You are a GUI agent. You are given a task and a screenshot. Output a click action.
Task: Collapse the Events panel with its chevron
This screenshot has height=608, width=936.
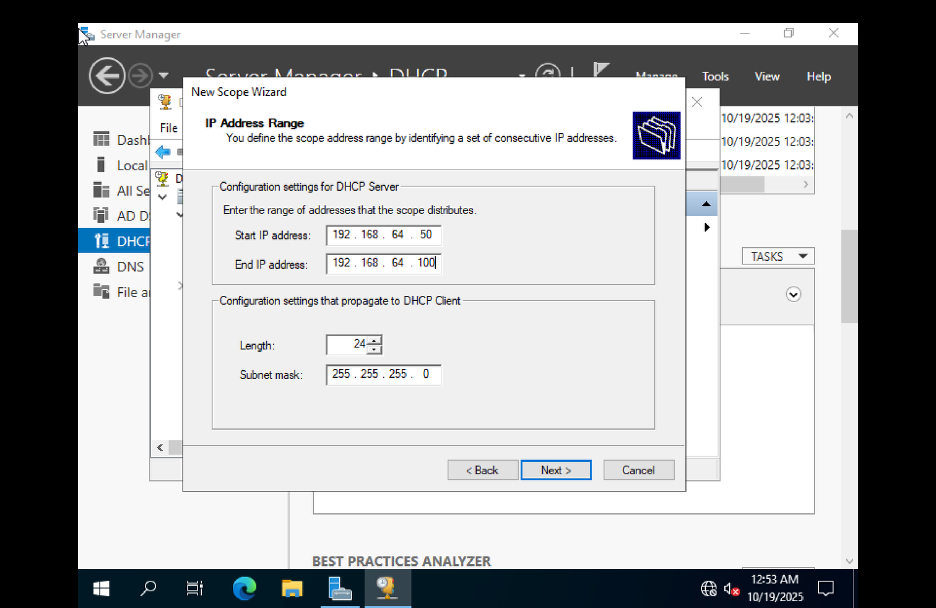pos(793,293)
